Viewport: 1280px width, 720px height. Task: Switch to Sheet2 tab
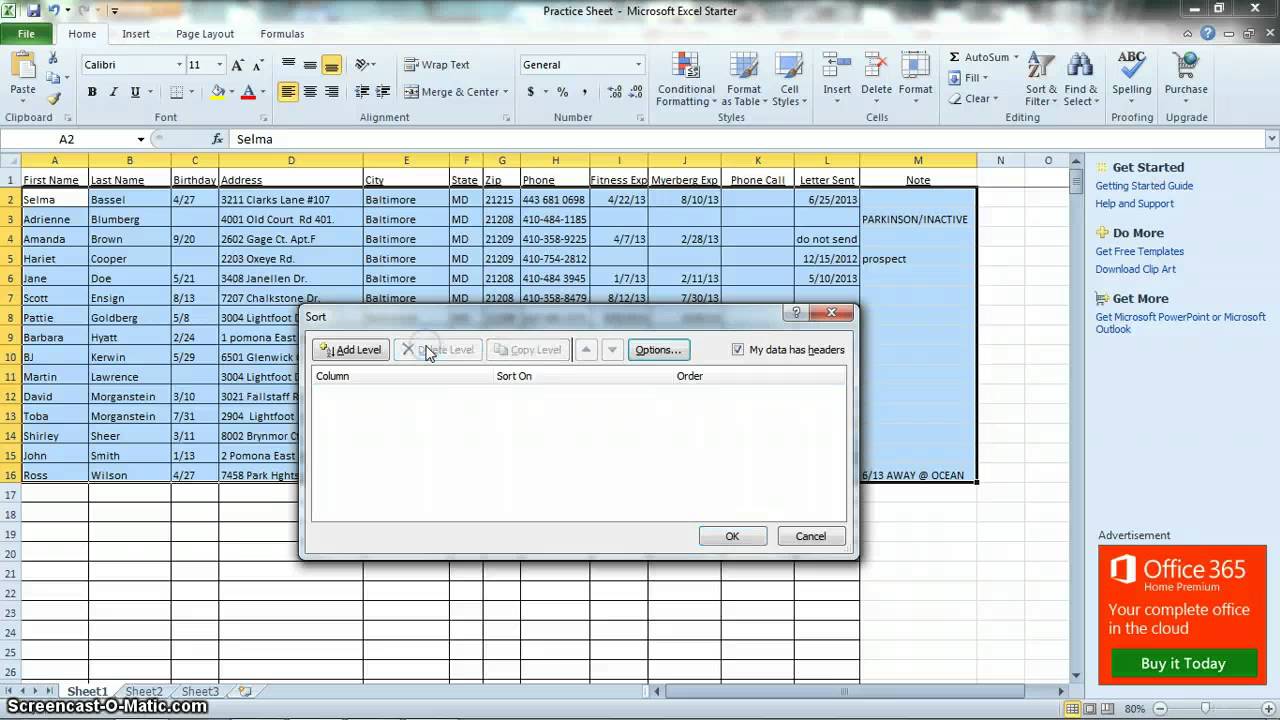(144, 691)
